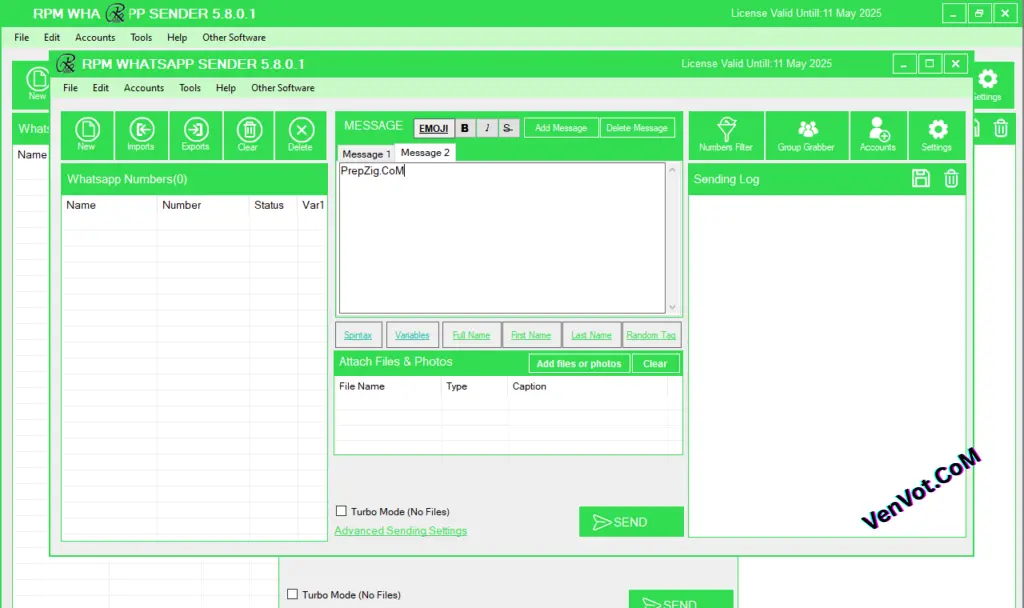
Task: Open Settings gear in front window toolbar
Action: coord(936,135)
